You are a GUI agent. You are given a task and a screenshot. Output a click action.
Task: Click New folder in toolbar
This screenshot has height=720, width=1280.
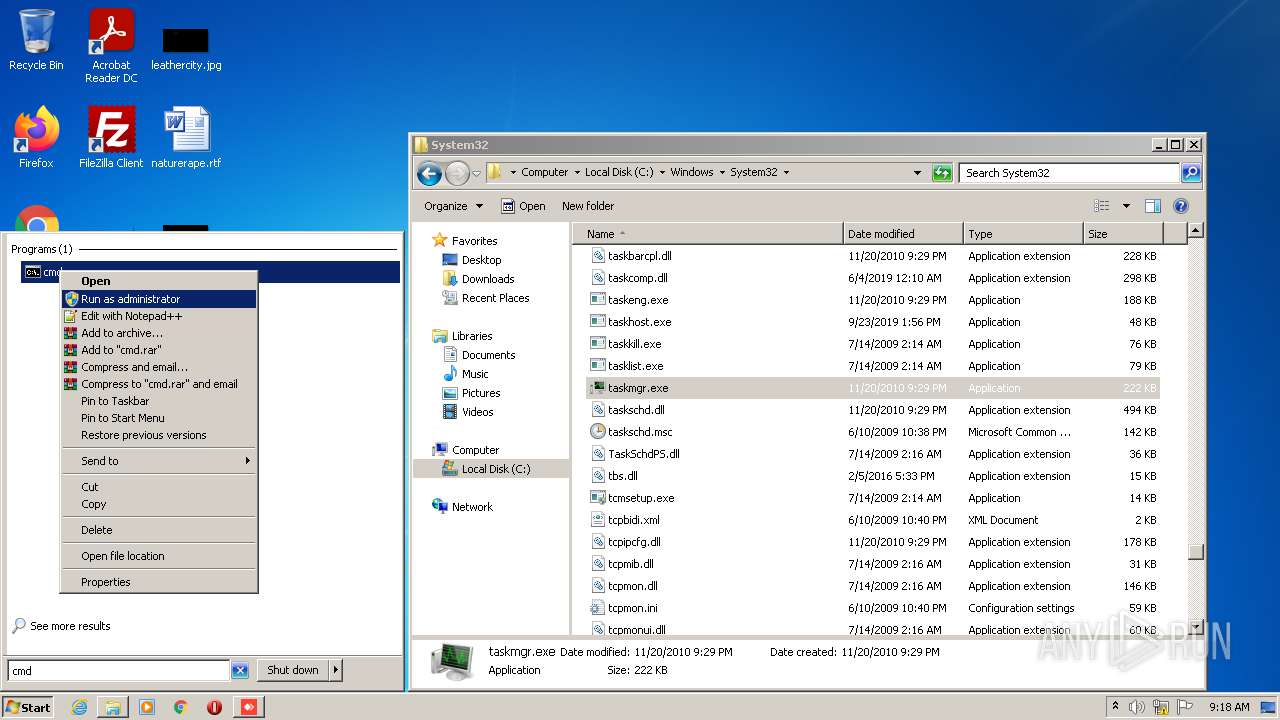588,206
